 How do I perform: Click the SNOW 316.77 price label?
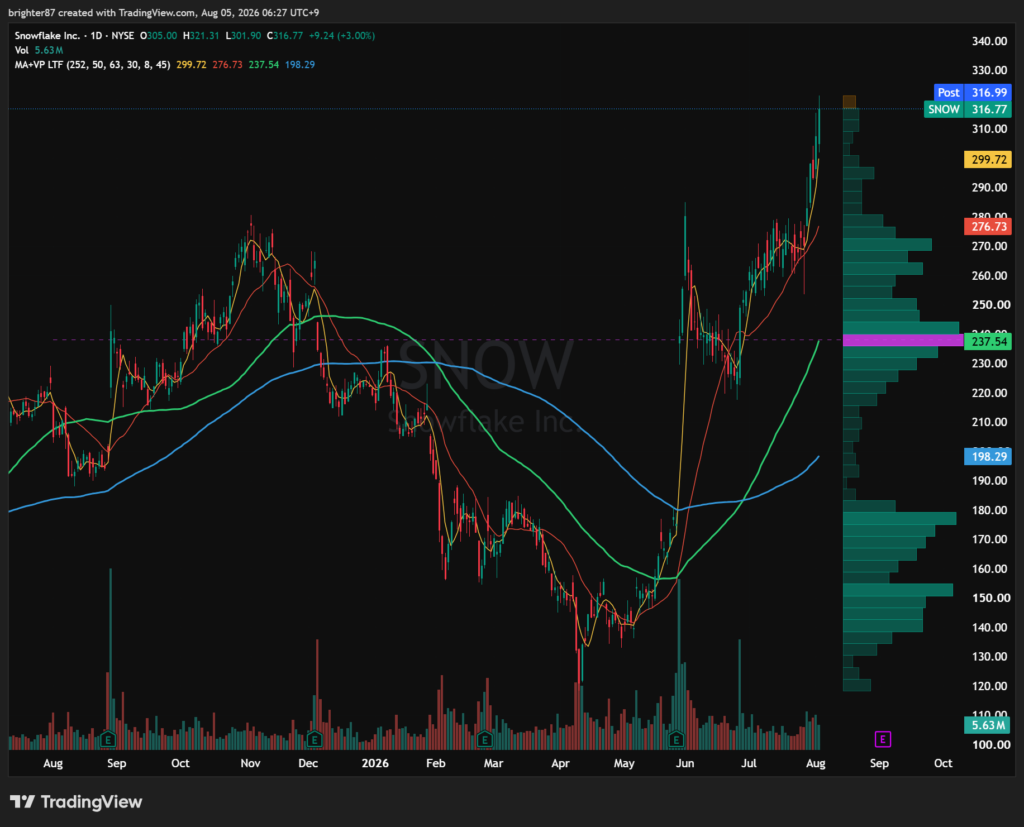tap(968, 109)
